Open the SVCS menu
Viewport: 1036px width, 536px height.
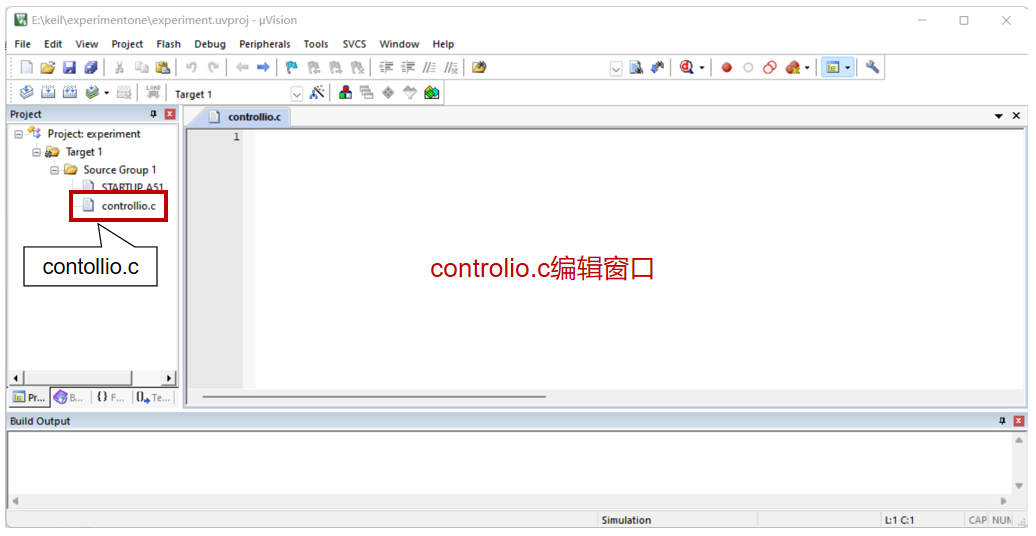[x=354, y=44]
